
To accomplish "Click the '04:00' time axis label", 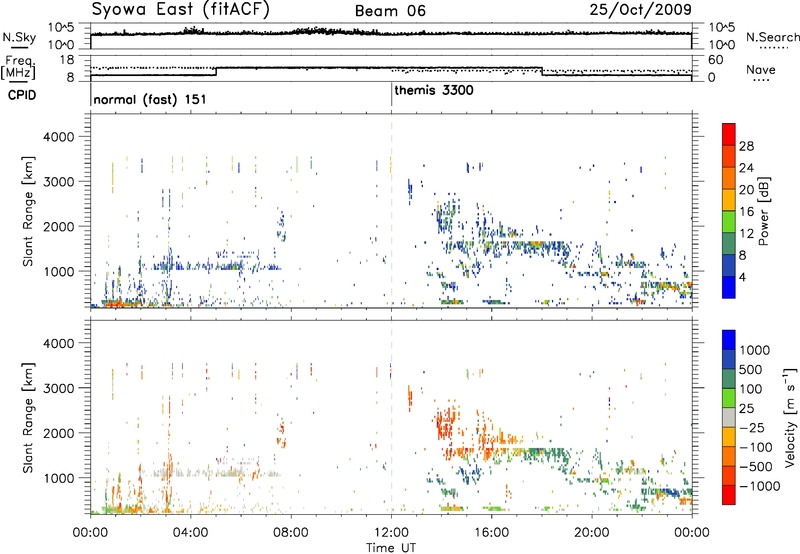I will (x=190, y=533).
